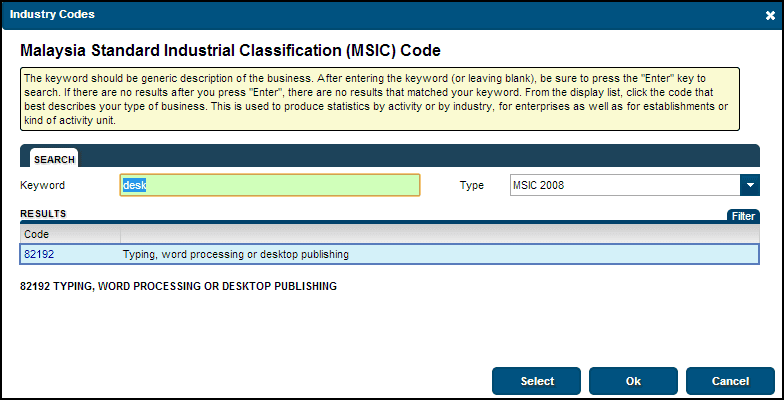784x400 pixels.
Task: Click the 82192 TYPING, WORD PROCESSING summary text
Action: (x=178, y=286)
